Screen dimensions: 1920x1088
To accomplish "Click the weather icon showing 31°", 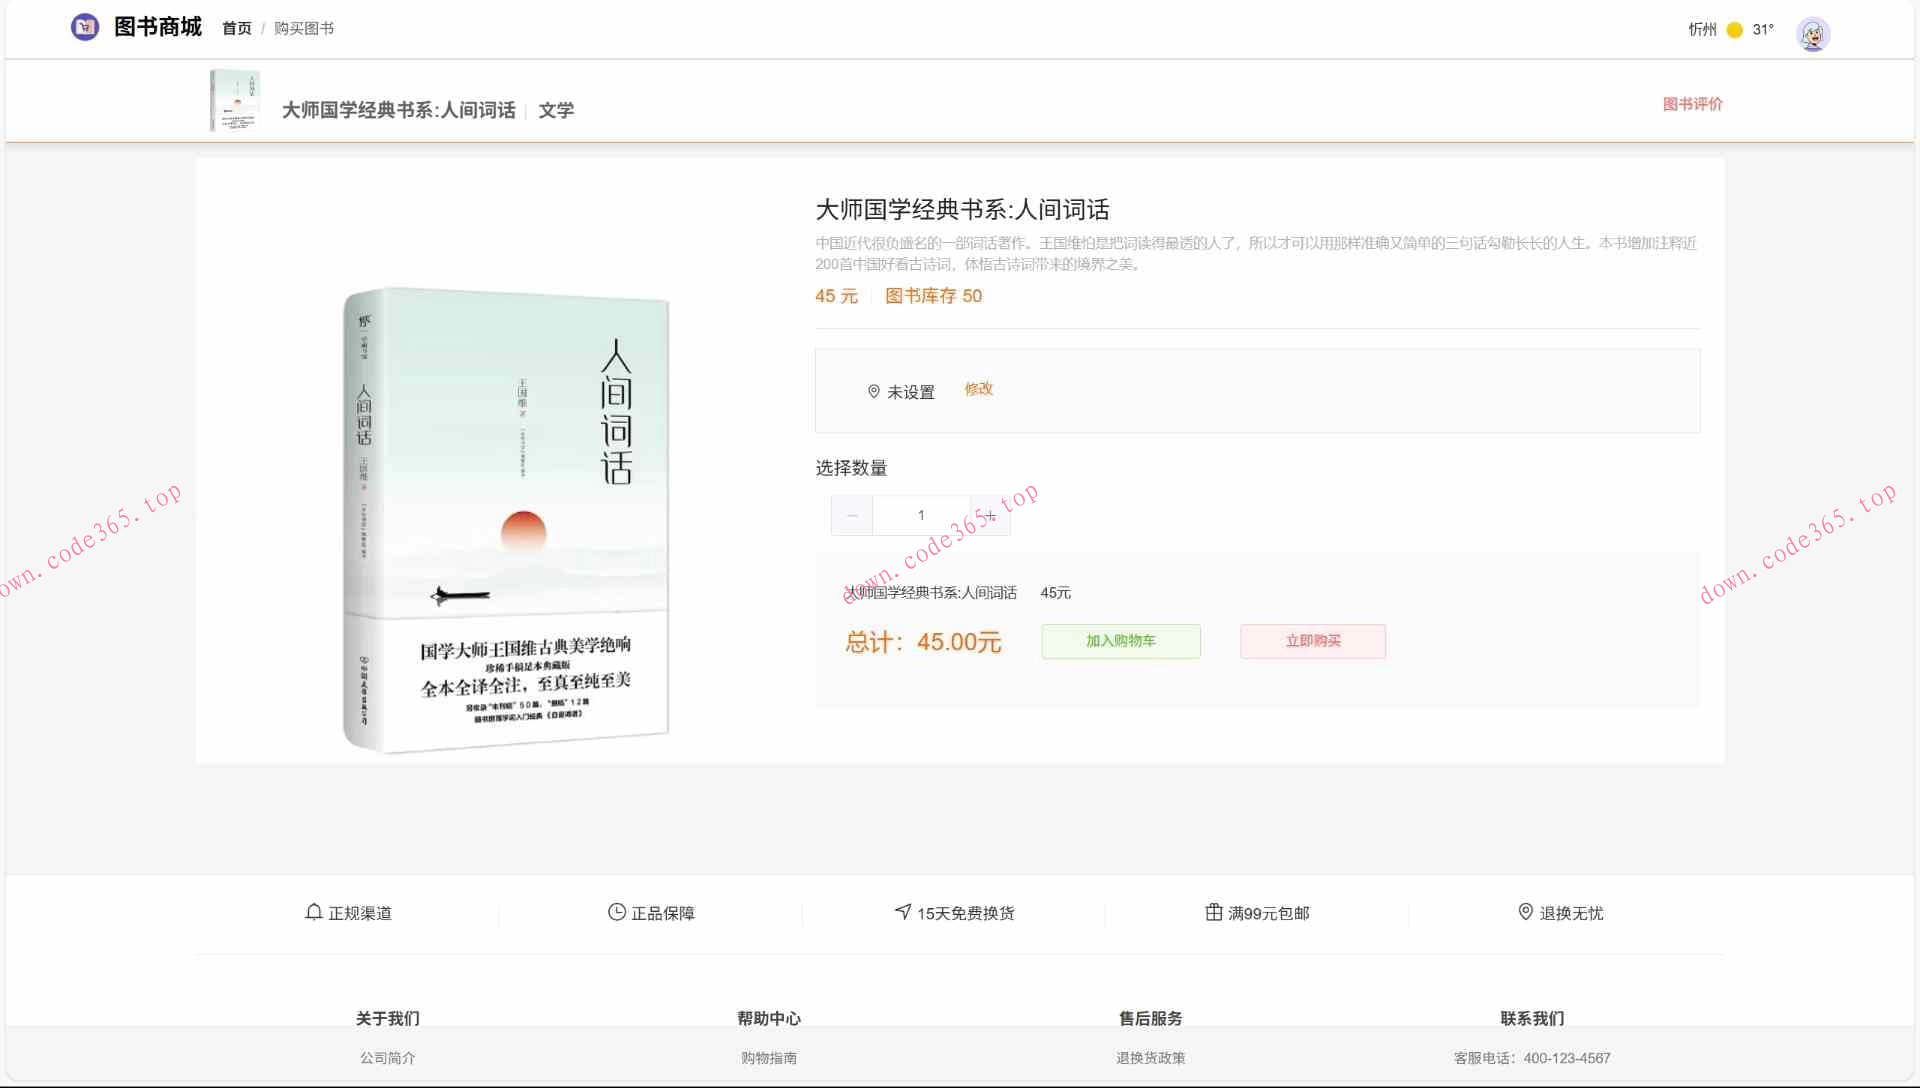I will click(1734, 30).
